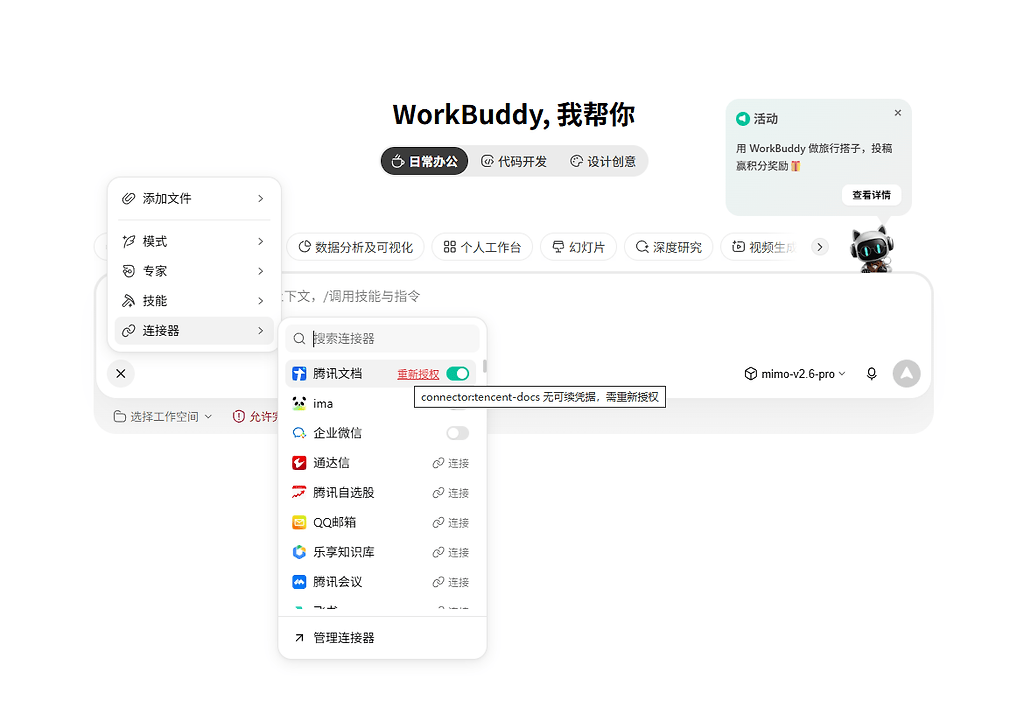Click the 技能 icon
The width and height of the screenshot is (1024, 720).
tap(129, 301)
